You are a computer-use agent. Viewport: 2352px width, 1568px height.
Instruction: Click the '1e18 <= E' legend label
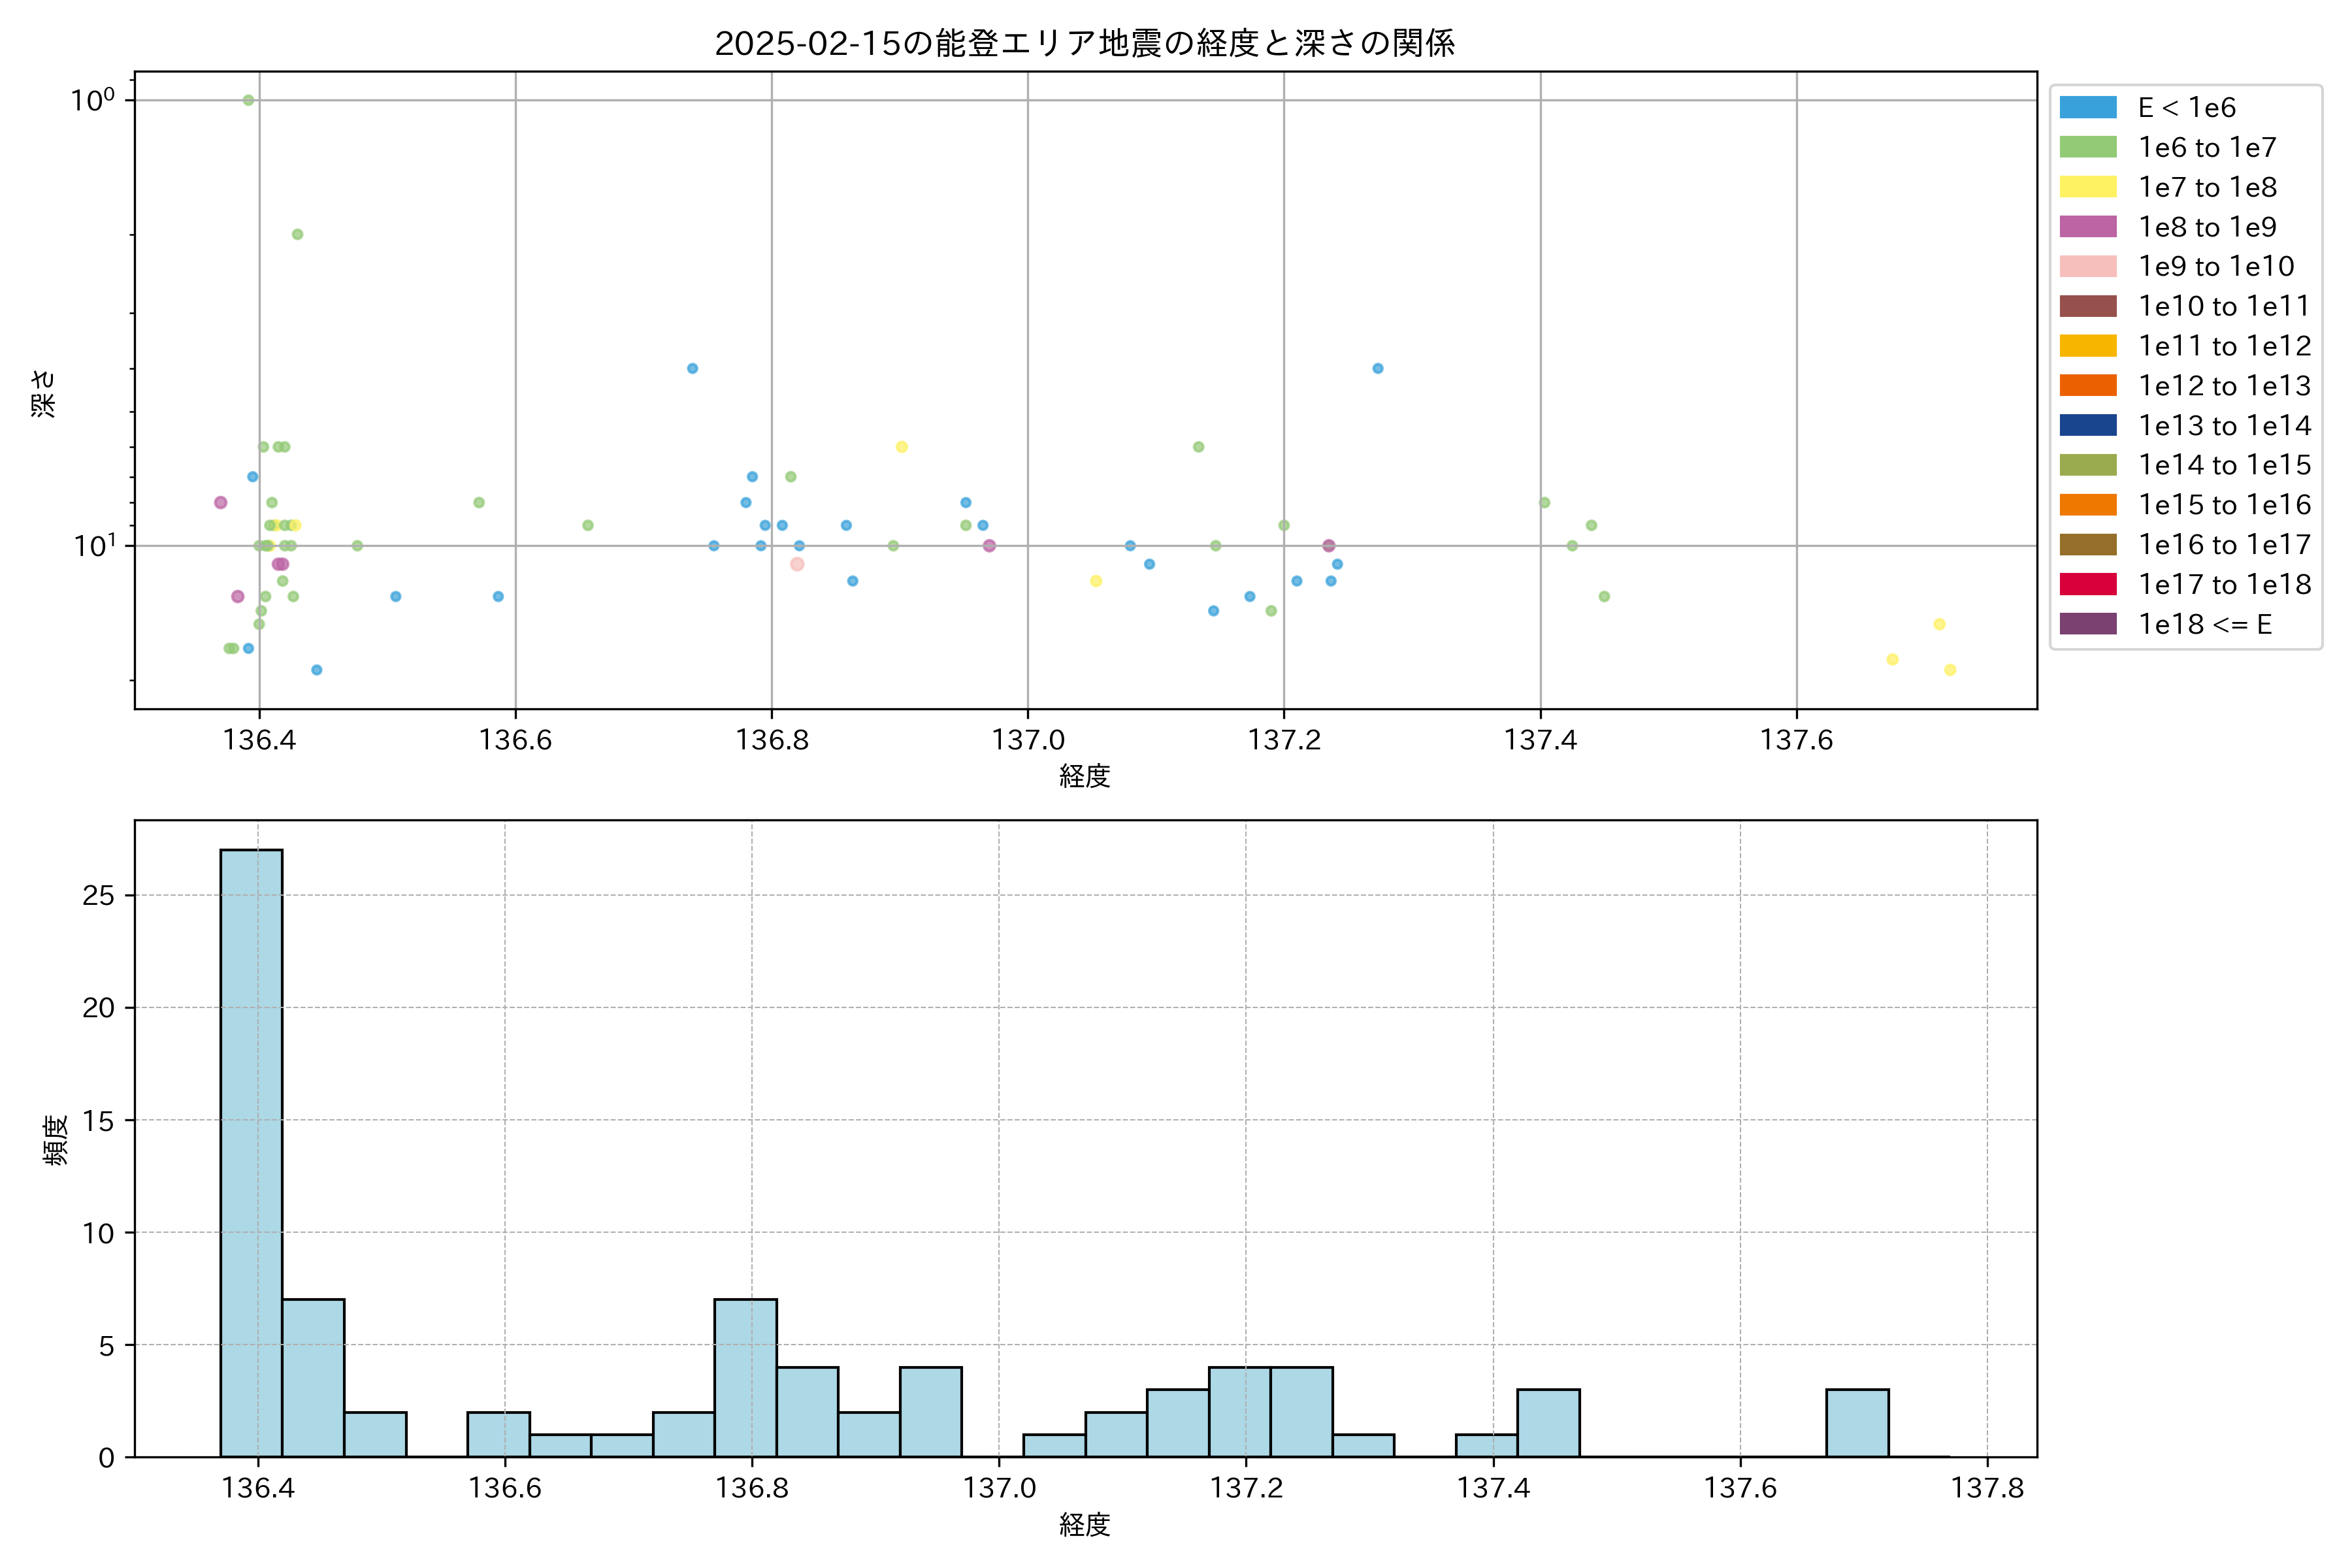pyautogui.click(x=2204, y=625)
